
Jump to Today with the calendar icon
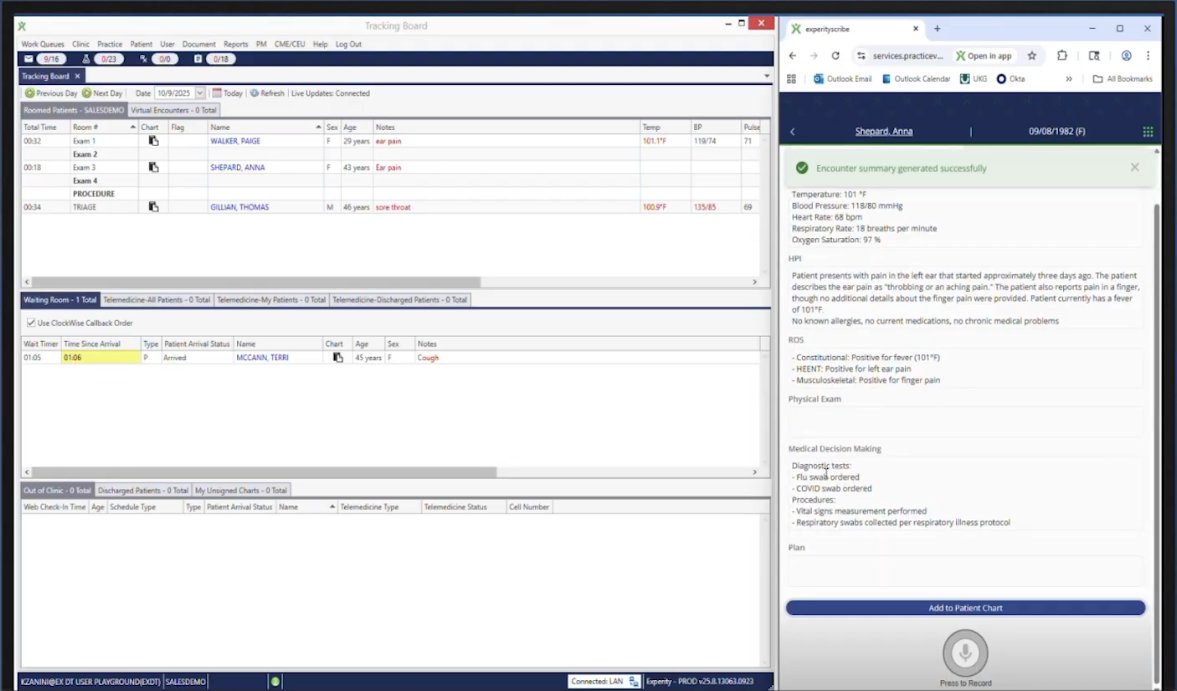coord(217,93)
